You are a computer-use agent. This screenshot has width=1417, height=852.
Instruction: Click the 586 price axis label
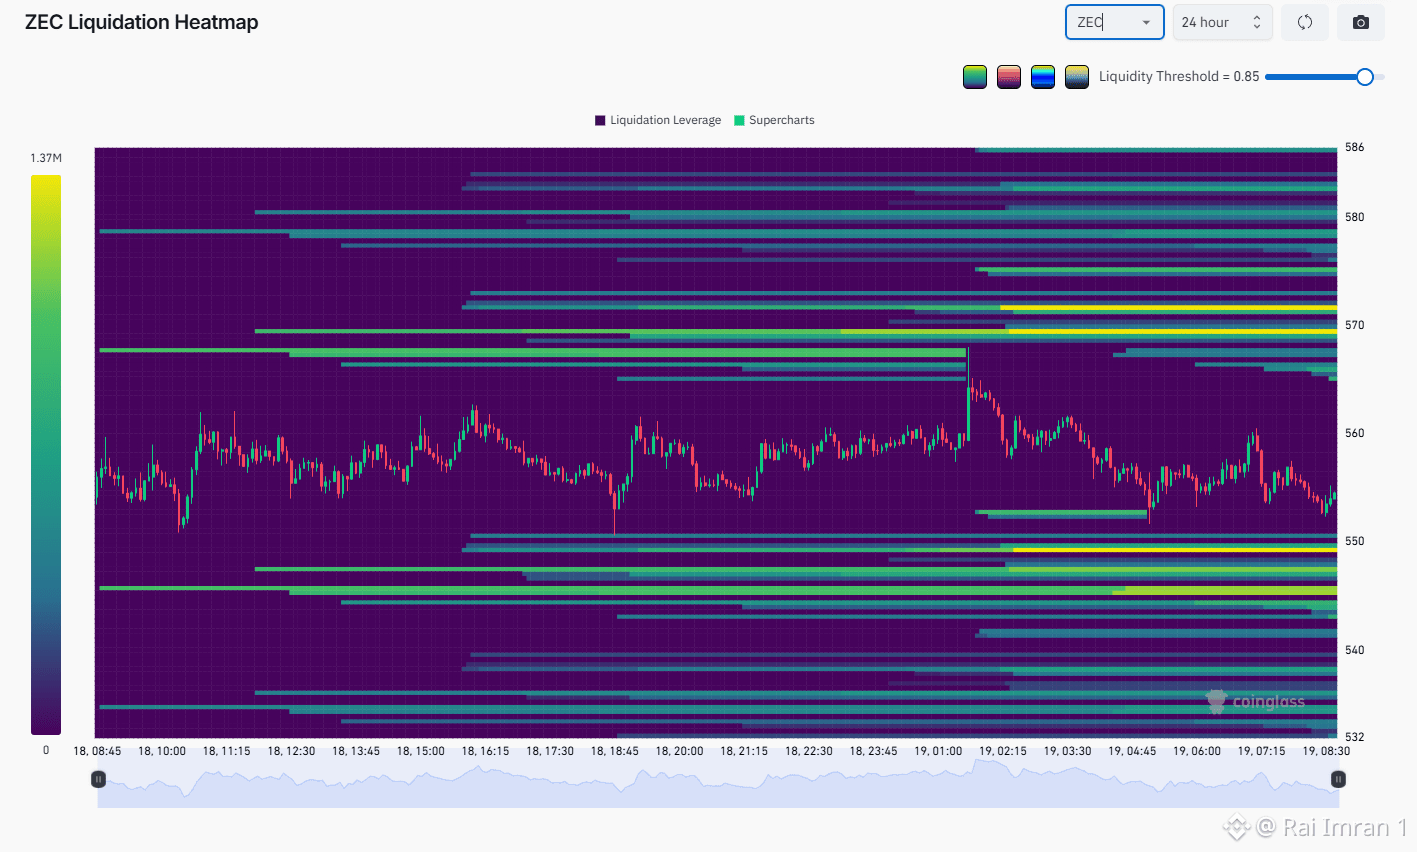tap(1354, 147)
